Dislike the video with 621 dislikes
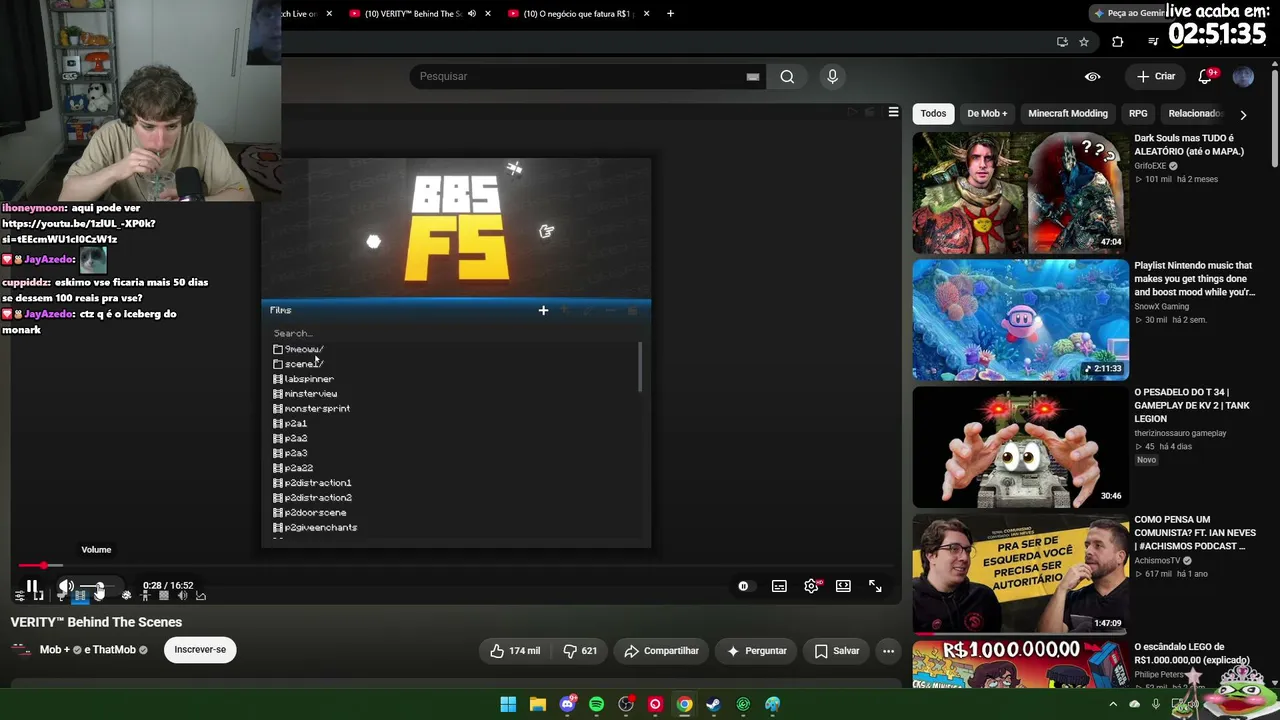Image resolution: width=1280 pixels, height=720 pixels. [x=580, y=651]
